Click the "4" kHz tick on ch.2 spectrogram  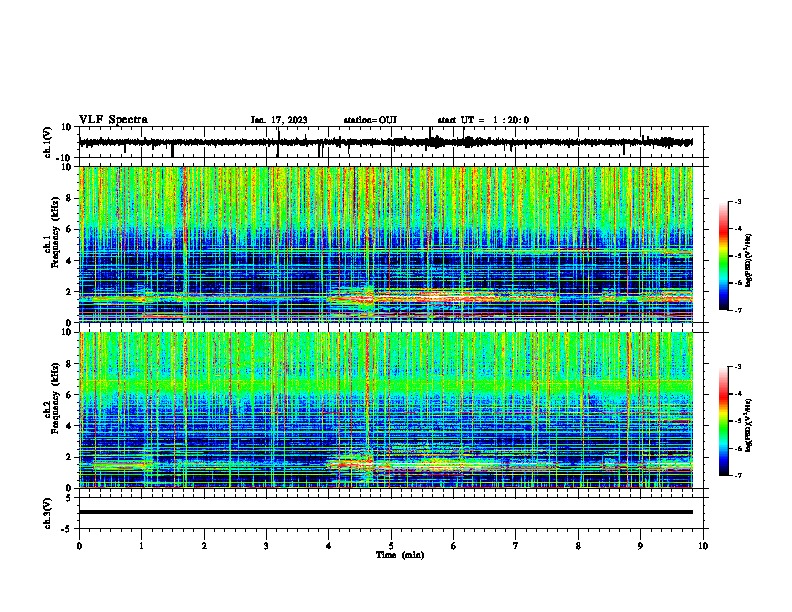[69, 426]
